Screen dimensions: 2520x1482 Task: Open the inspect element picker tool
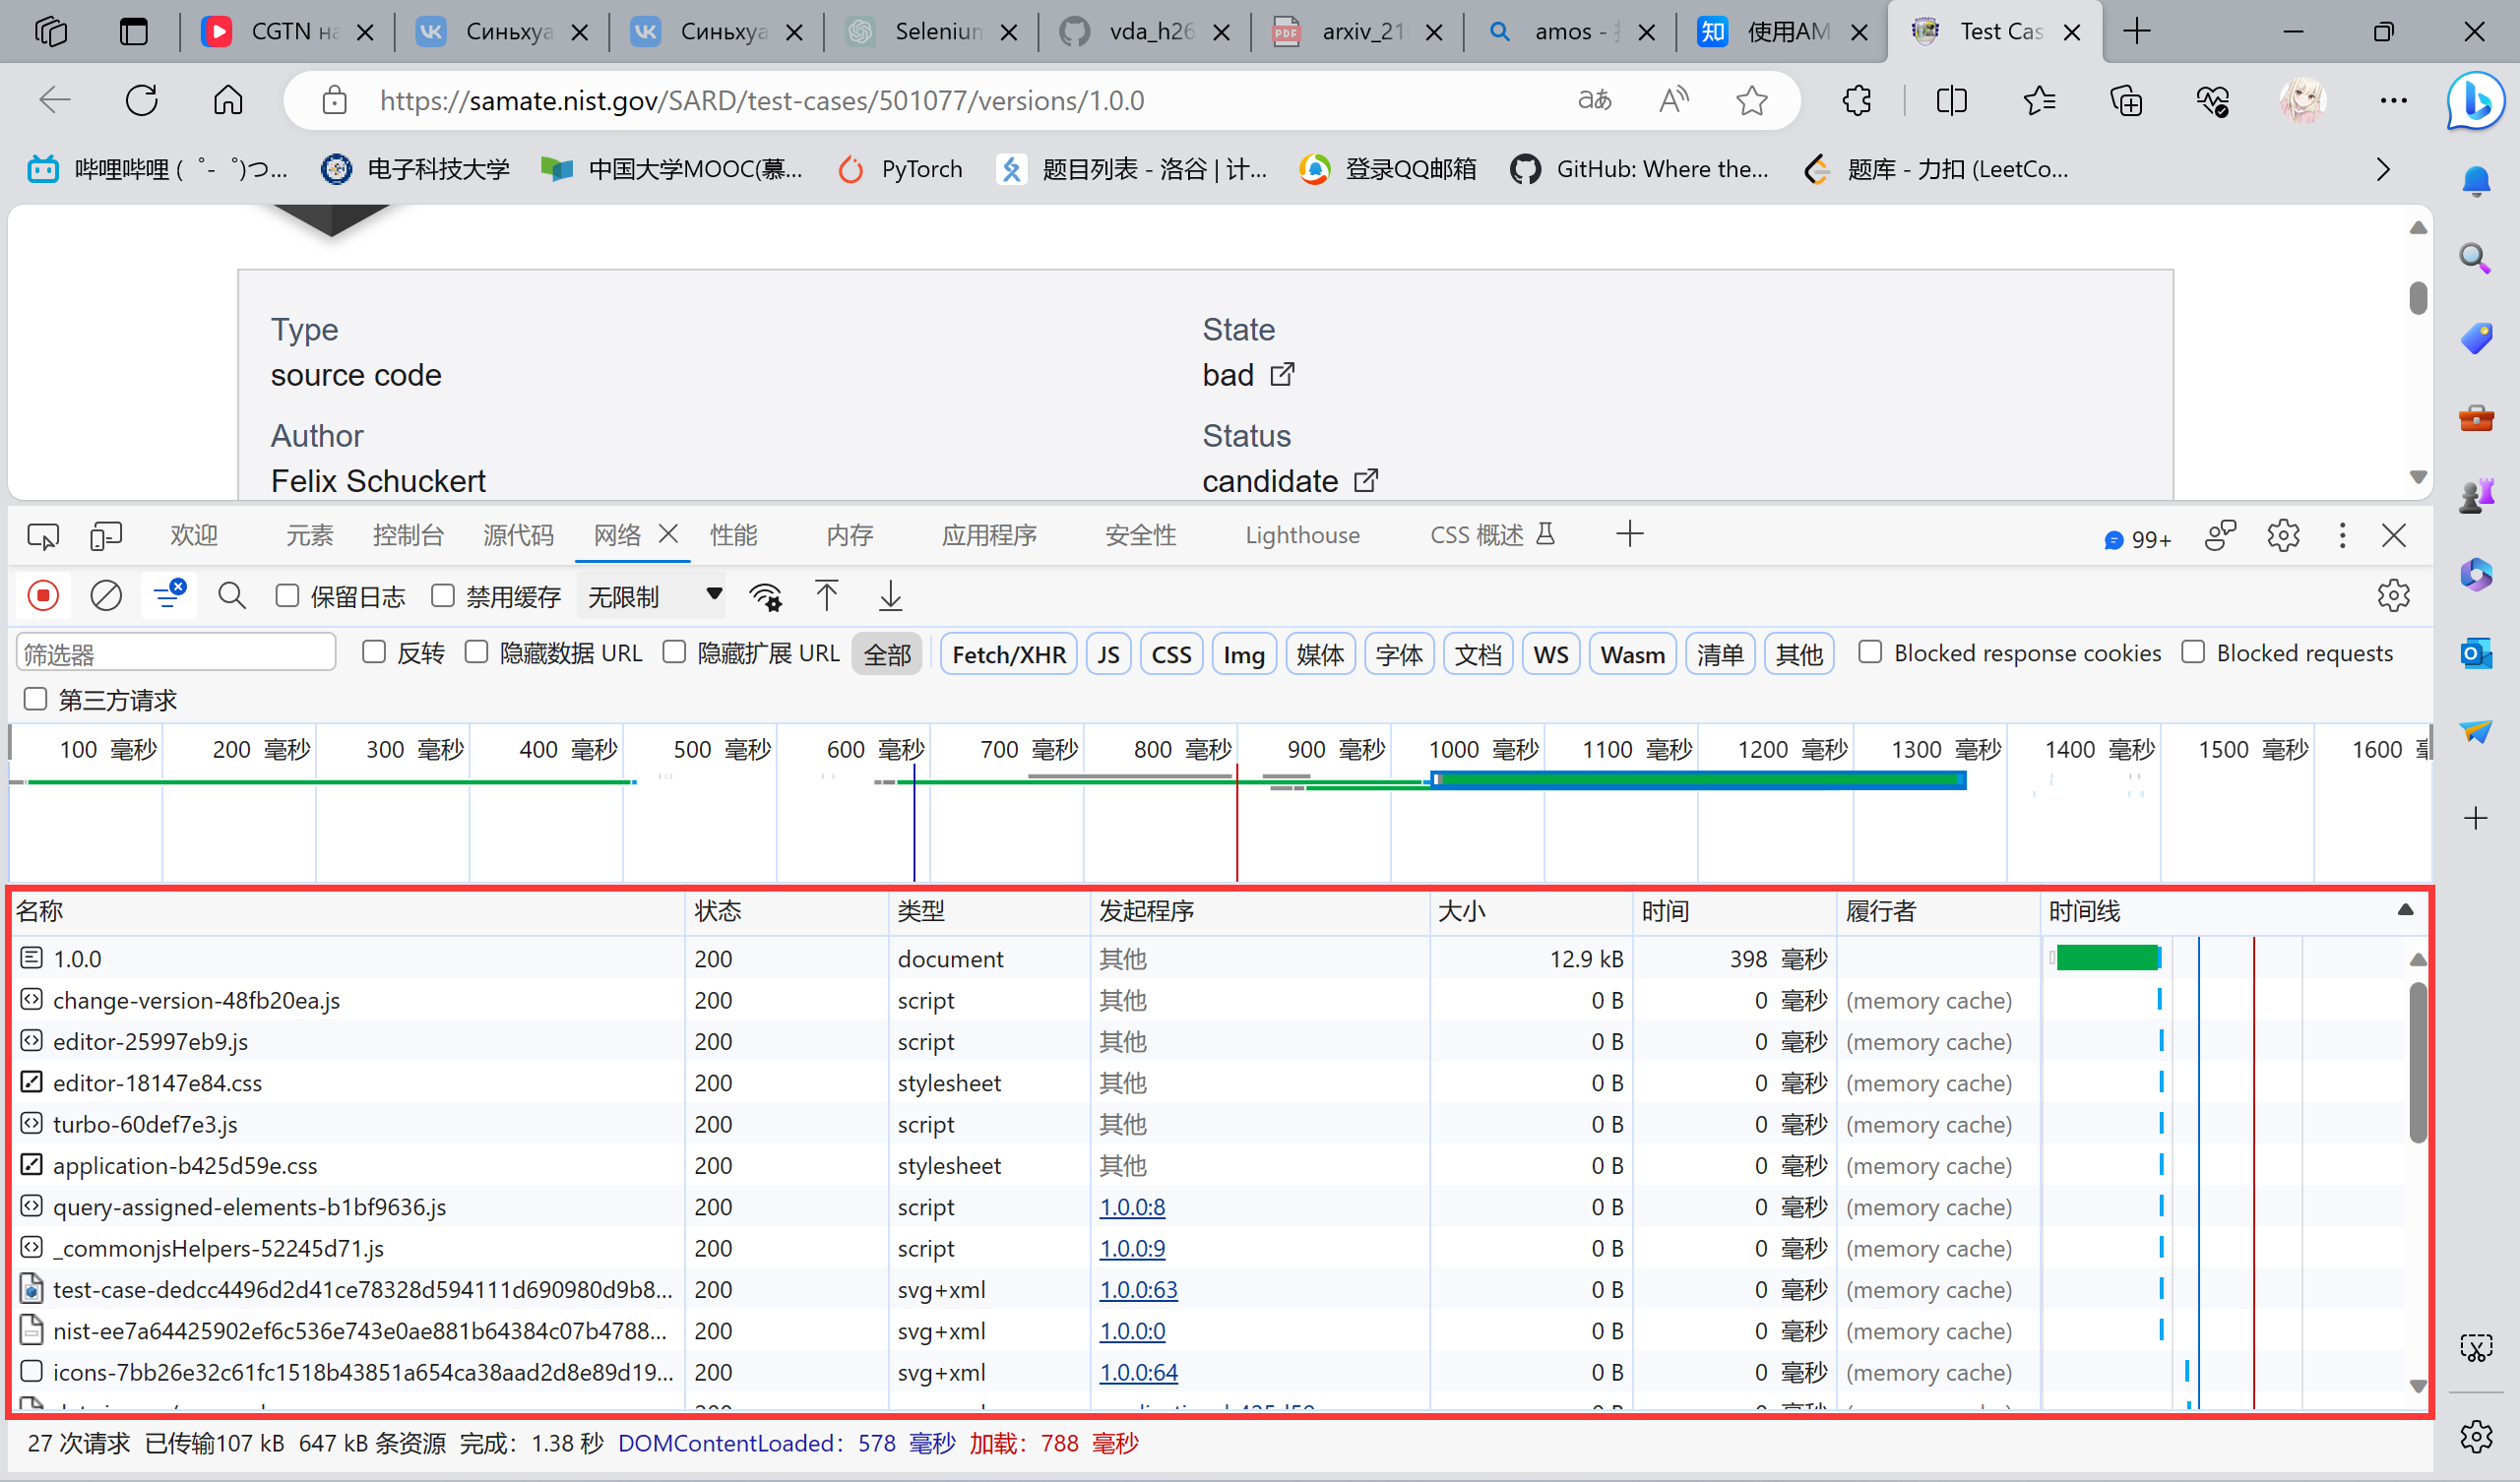43,536
